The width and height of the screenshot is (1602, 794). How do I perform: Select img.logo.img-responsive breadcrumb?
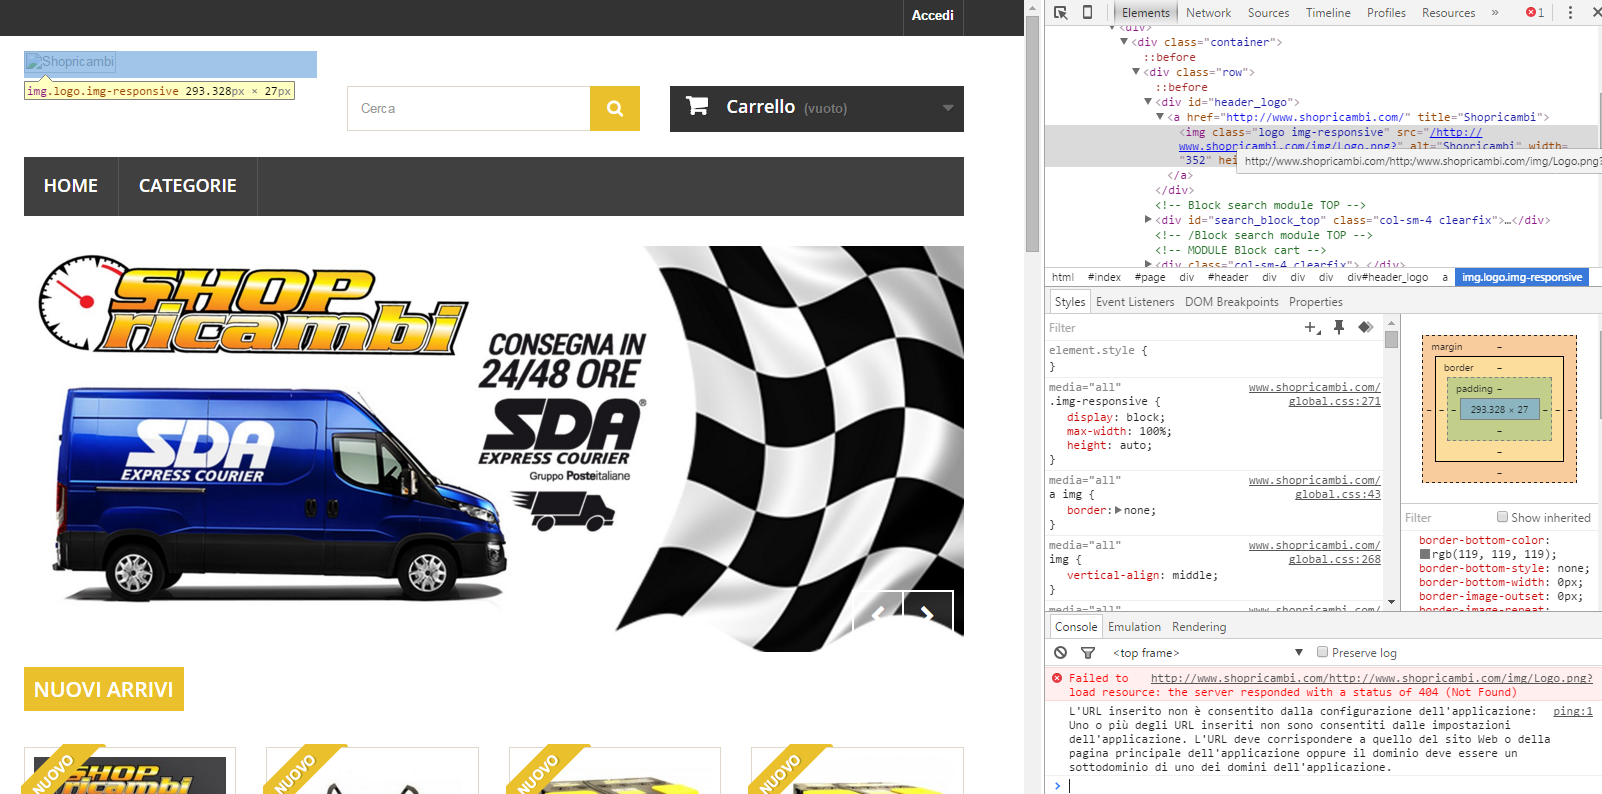click(x=1522, y=277)
